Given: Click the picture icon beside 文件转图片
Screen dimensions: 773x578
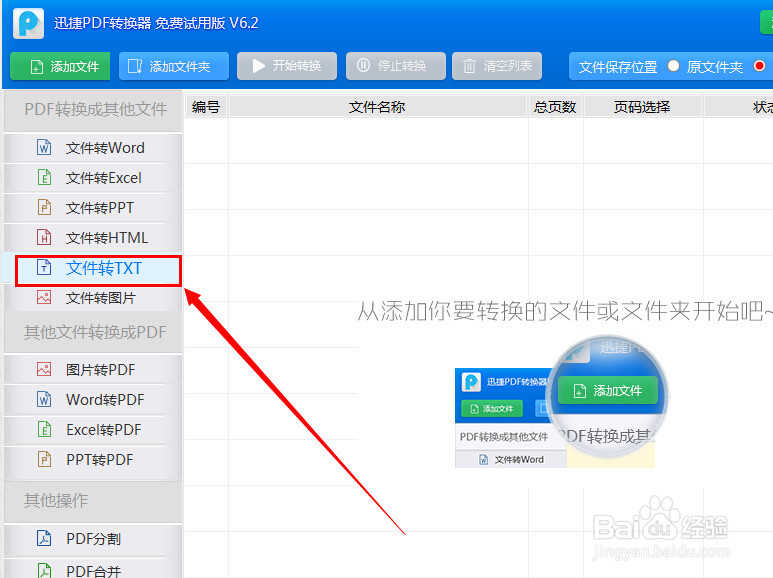Looking at the screenshot, I should (44, 298).
